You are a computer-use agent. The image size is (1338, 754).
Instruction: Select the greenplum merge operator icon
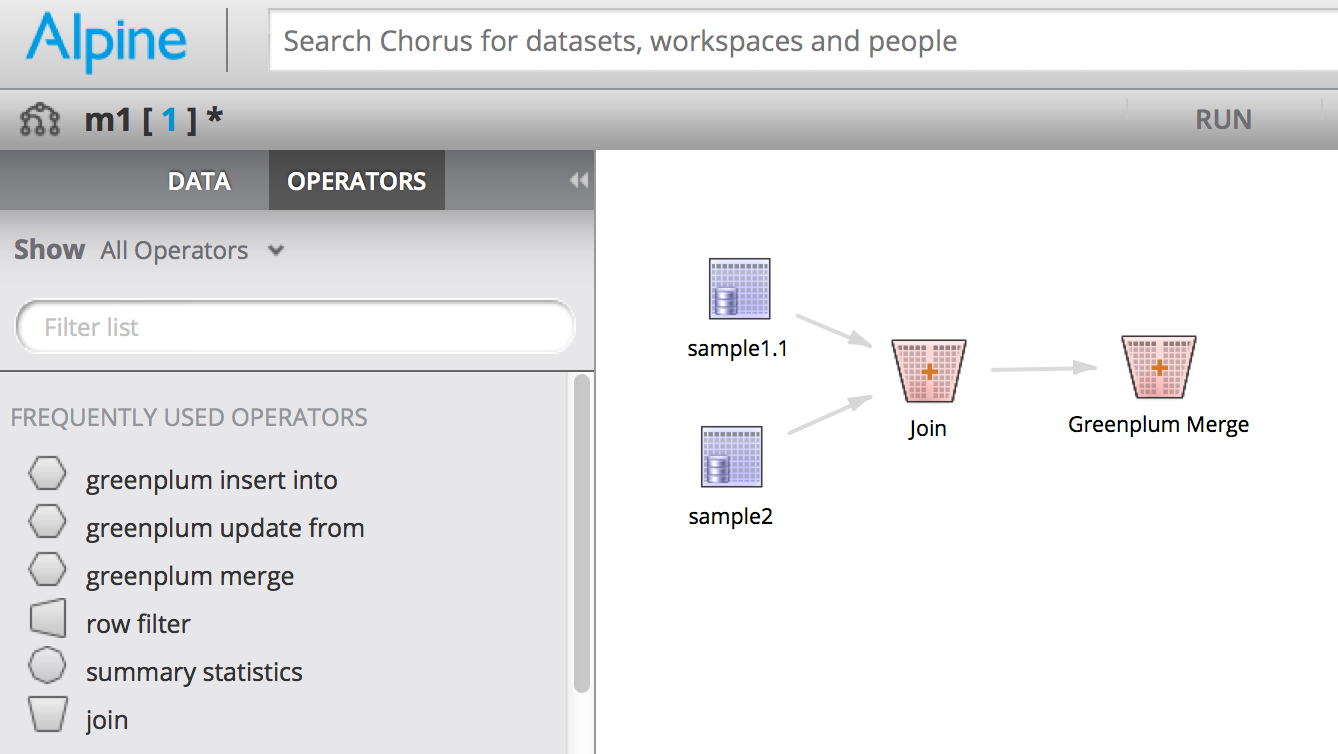pos(47,569)
